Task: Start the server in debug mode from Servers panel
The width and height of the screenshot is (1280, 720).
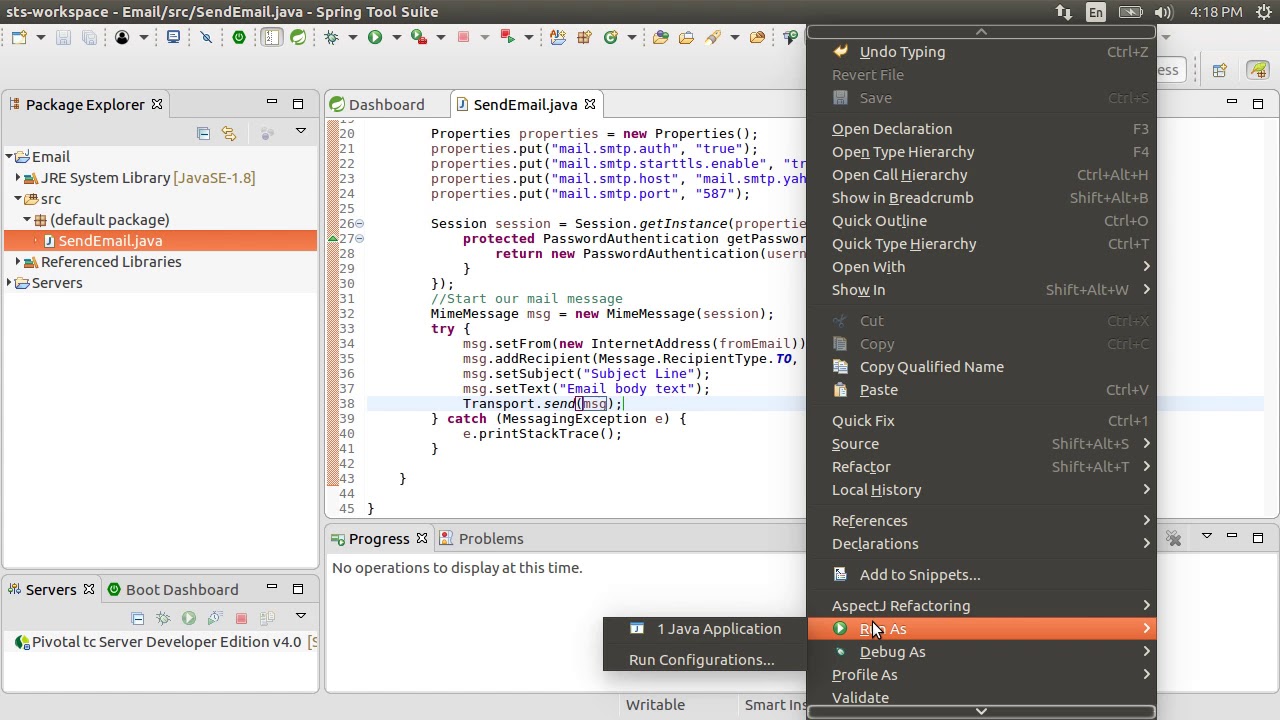Action: pos(163,619)
